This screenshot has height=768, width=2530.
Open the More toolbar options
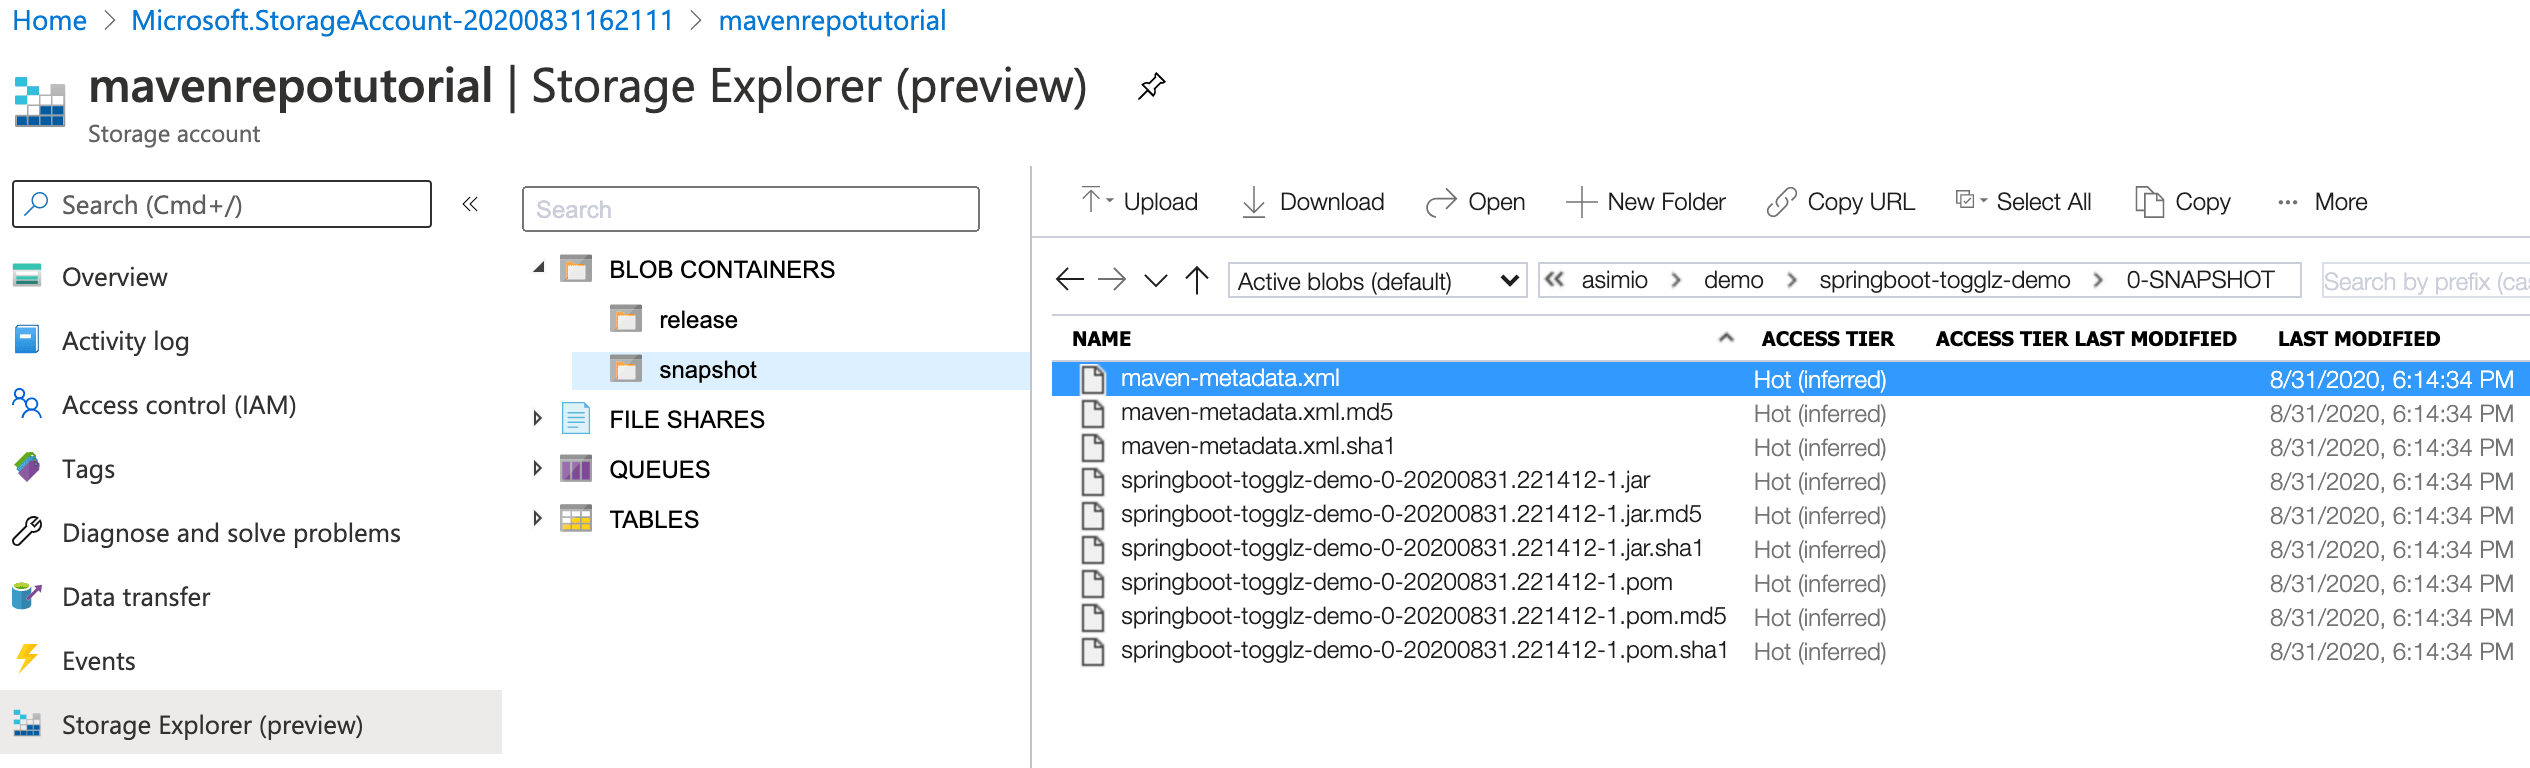(x=2322, y=202)
